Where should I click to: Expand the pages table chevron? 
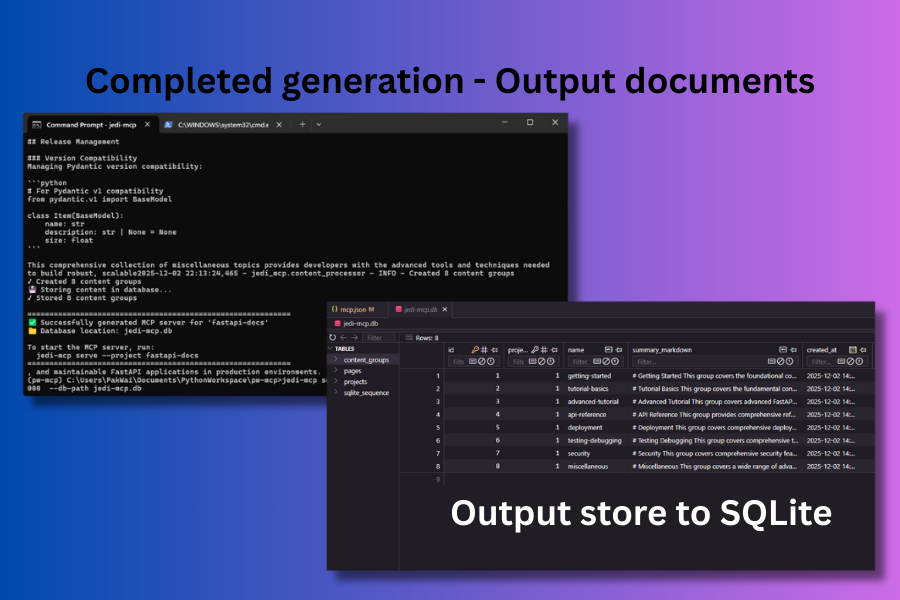[336, 370]
